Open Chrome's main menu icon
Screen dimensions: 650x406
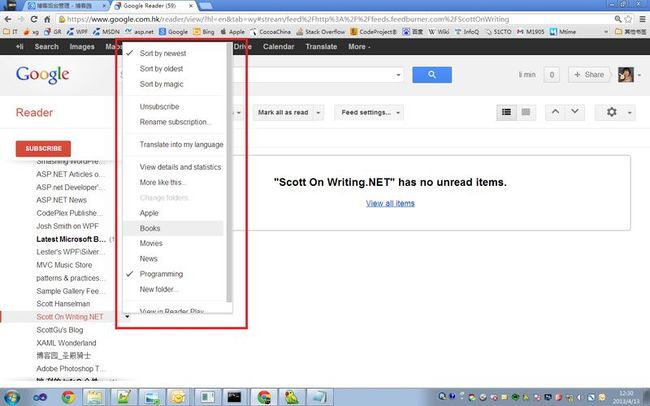tap(642, 19)
